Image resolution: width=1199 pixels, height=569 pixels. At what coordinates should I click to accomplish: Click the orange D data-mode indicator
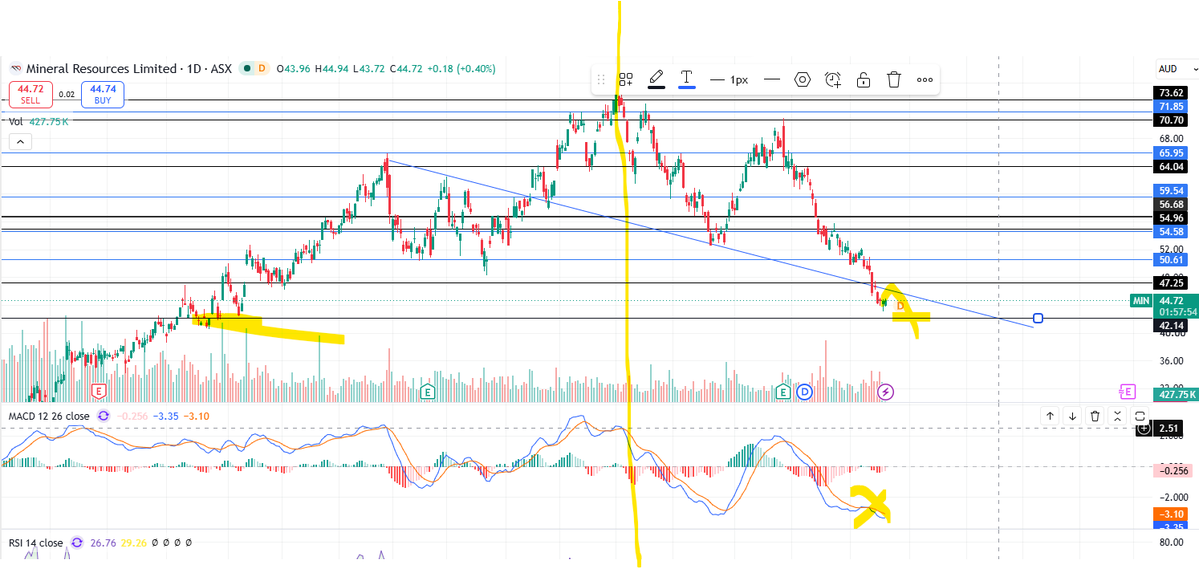pos(262,69)
